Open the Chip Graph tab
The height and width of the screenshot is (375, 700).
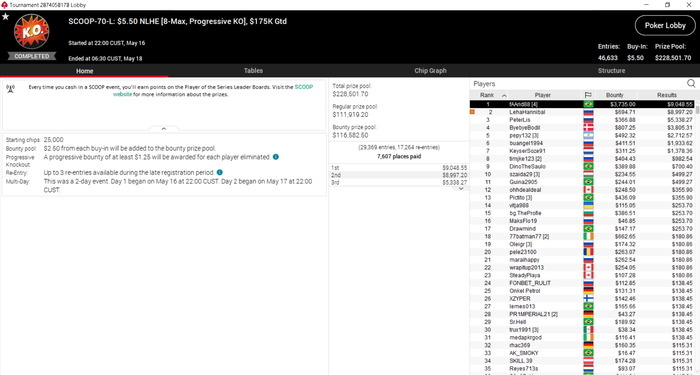(430, 71)
